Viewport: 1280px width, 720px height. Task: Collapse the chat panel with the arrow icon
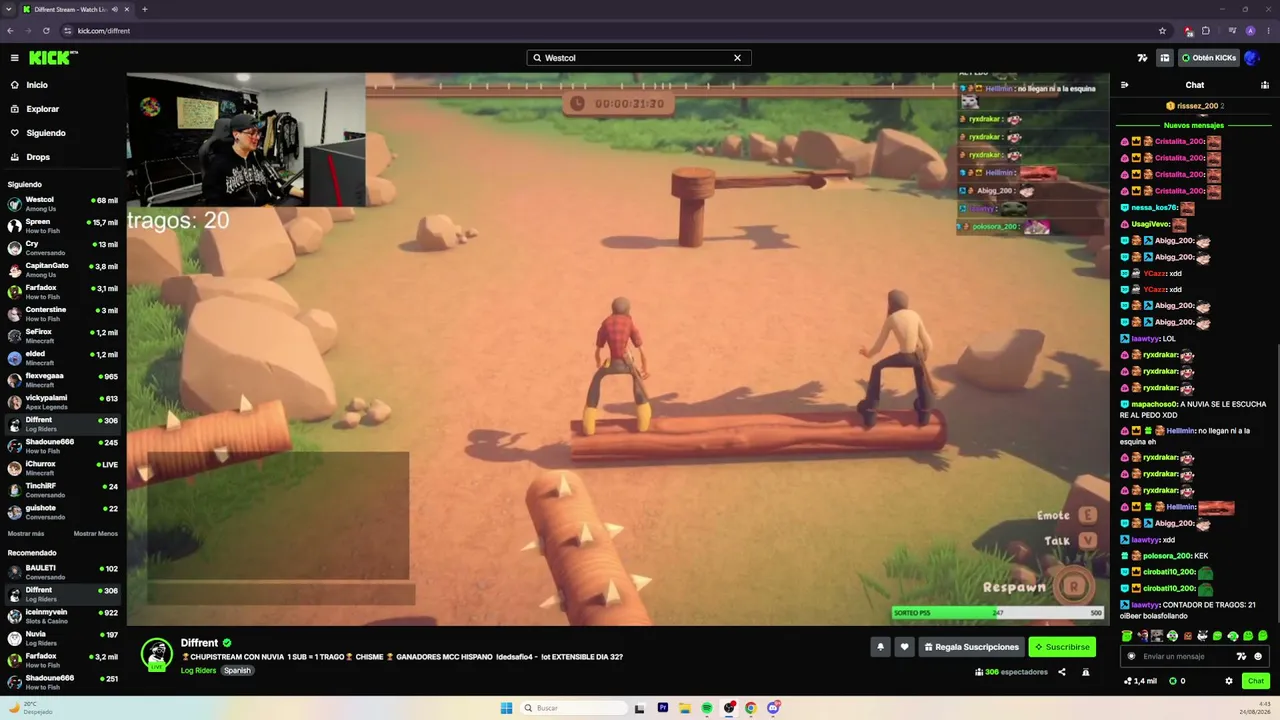1125,85
